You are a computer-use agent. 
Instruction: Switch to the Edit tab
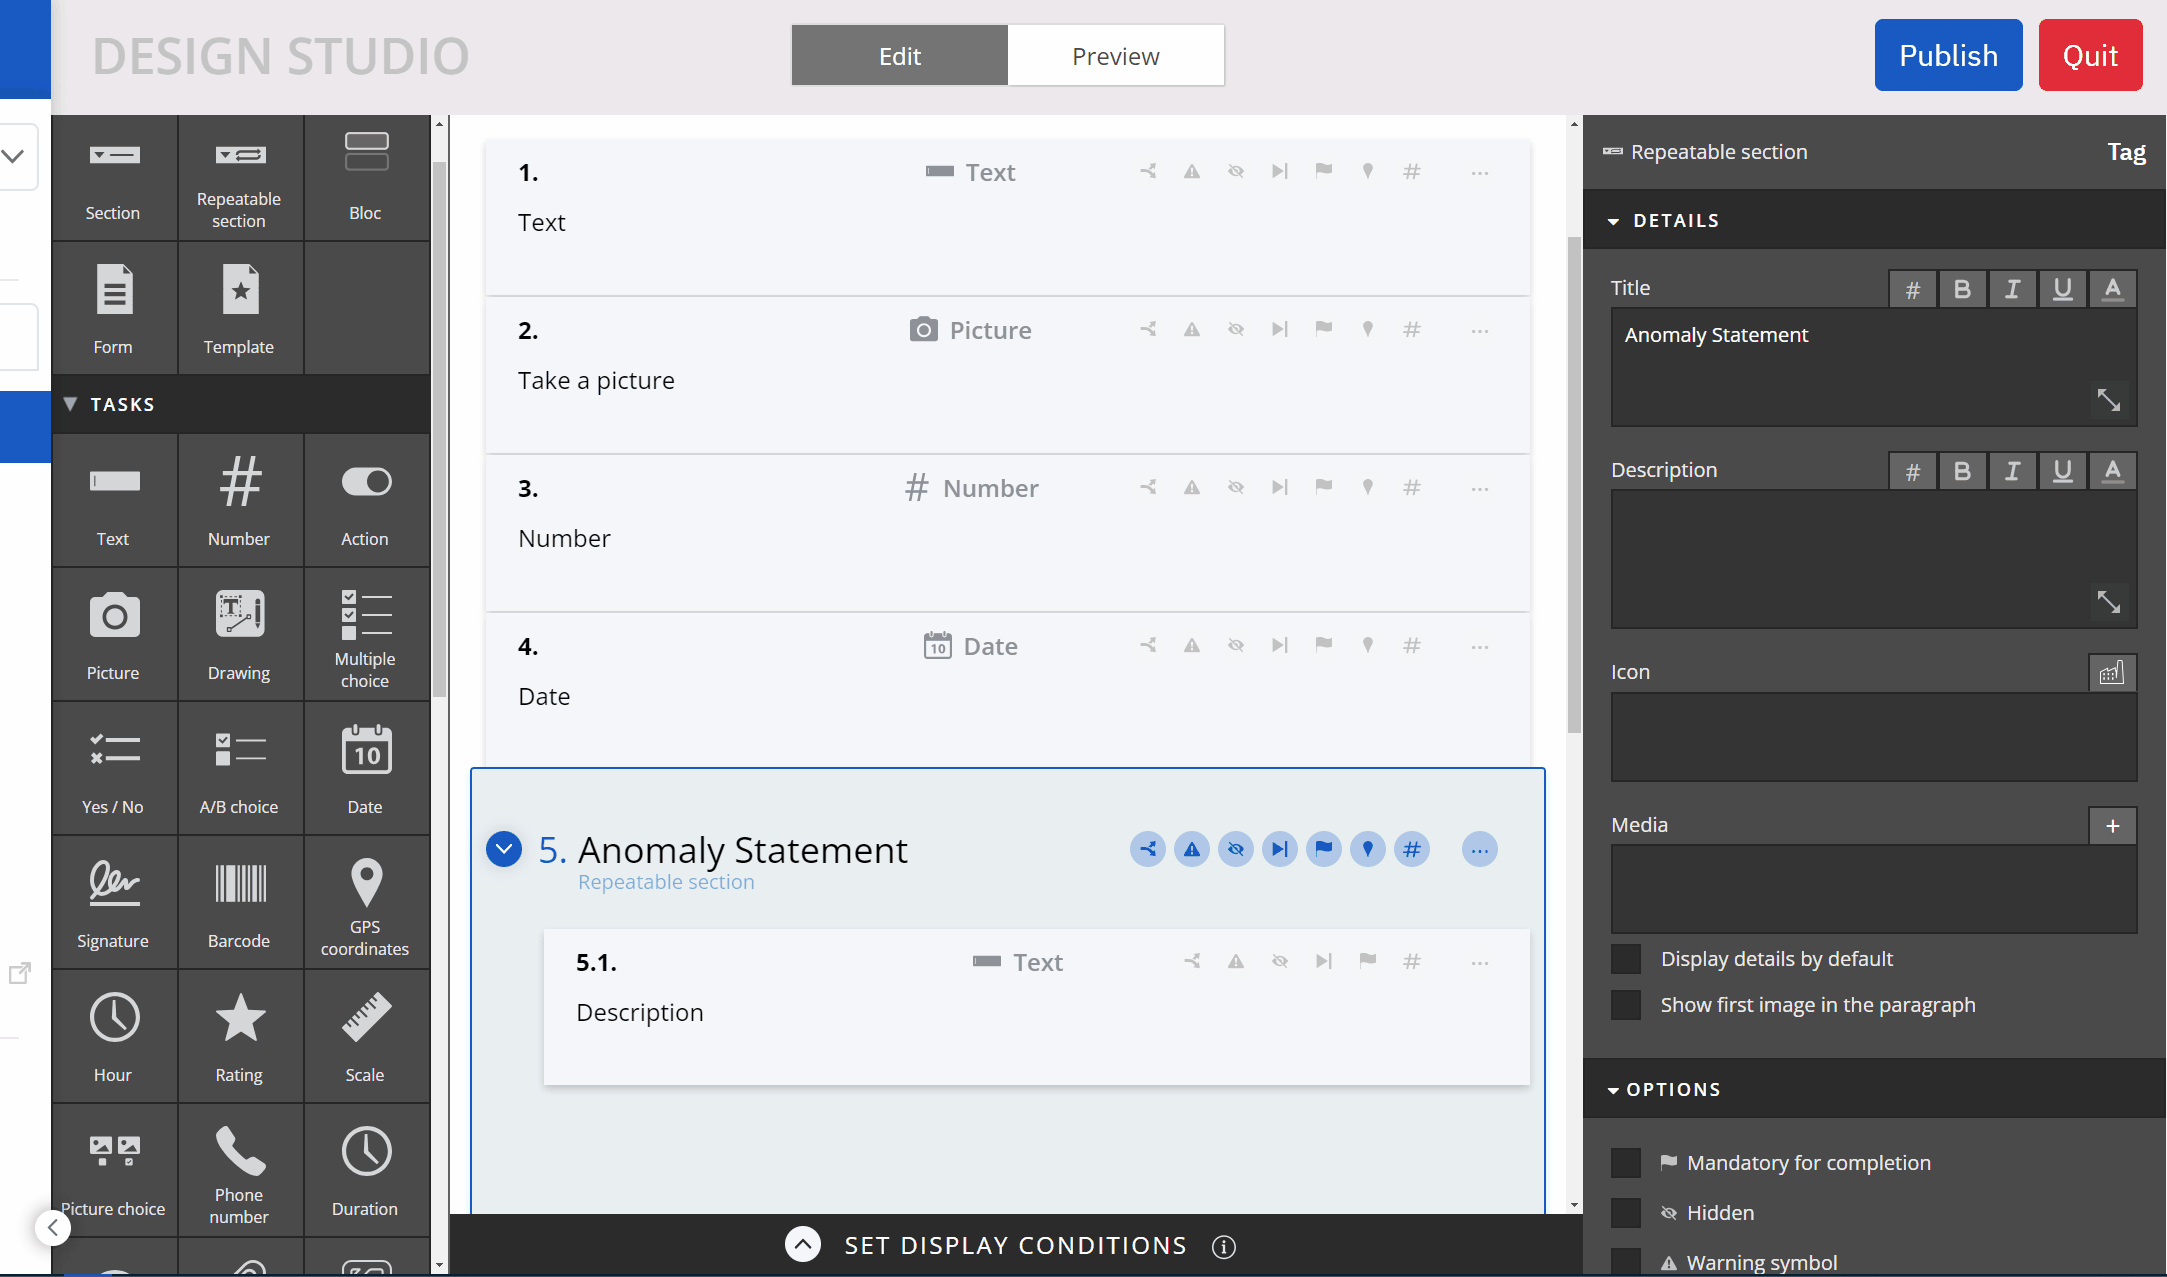pos(900,56)
